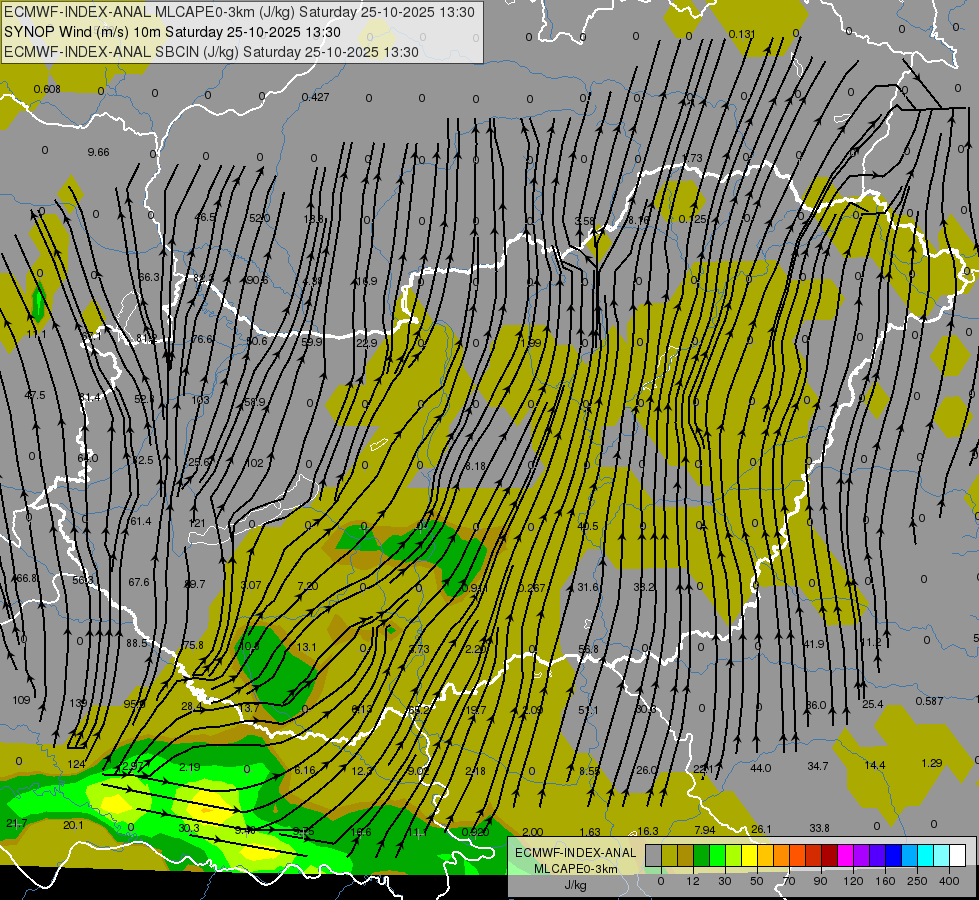This screenshot has width=979, height=900.
Task: Click the map value 0.125
Action: (692, 219)
